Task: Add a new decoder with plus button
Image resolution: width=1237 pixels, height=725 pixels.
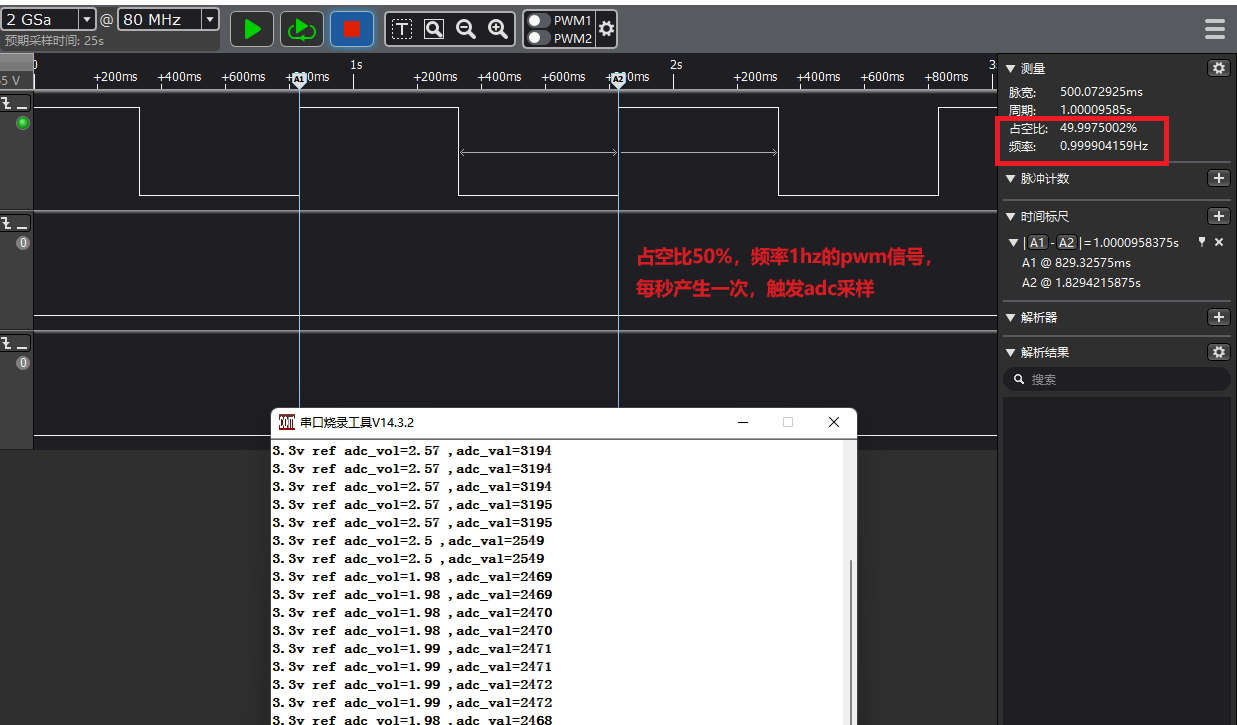Action: click(x=1218, y=317)
